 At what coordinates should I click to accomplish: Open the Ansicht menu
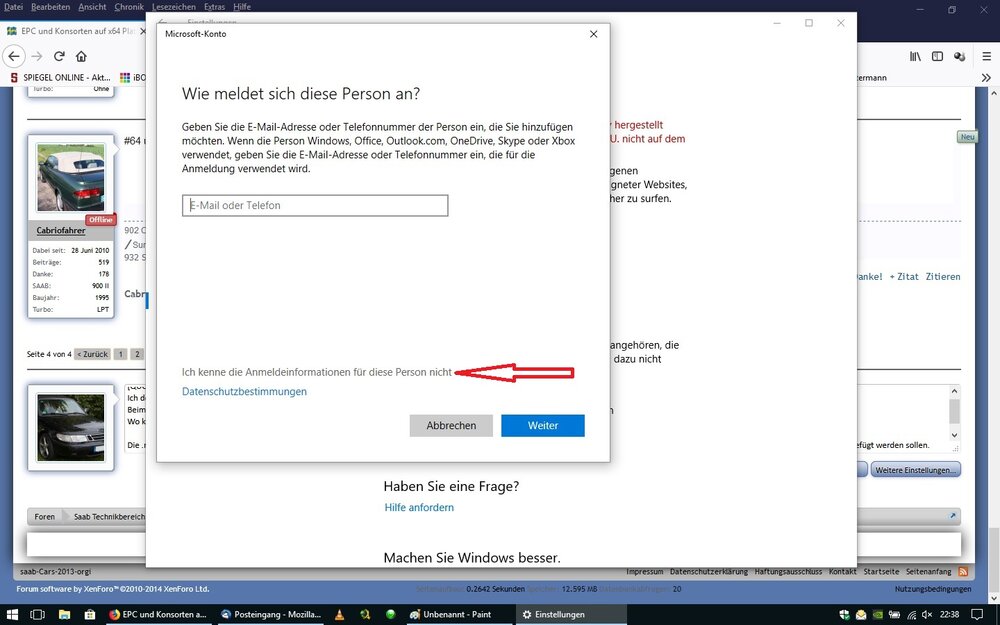pos(92,6)
